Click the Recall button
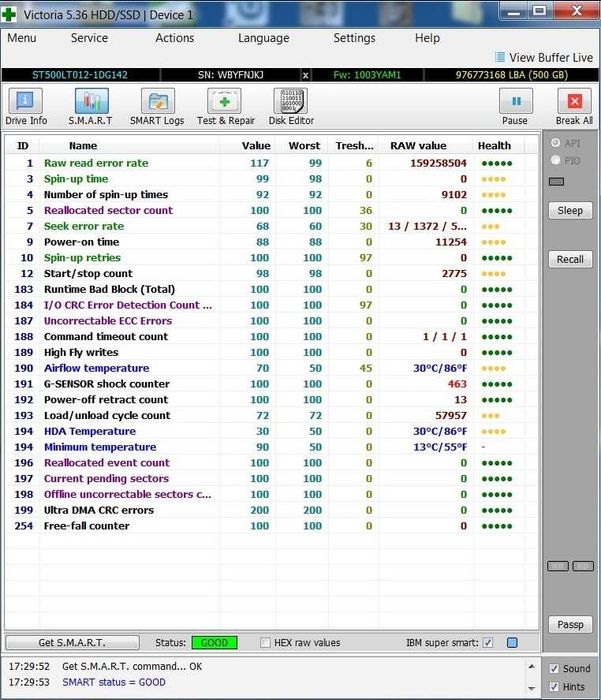This screenshot has height=700, width=601. [570, 259]
